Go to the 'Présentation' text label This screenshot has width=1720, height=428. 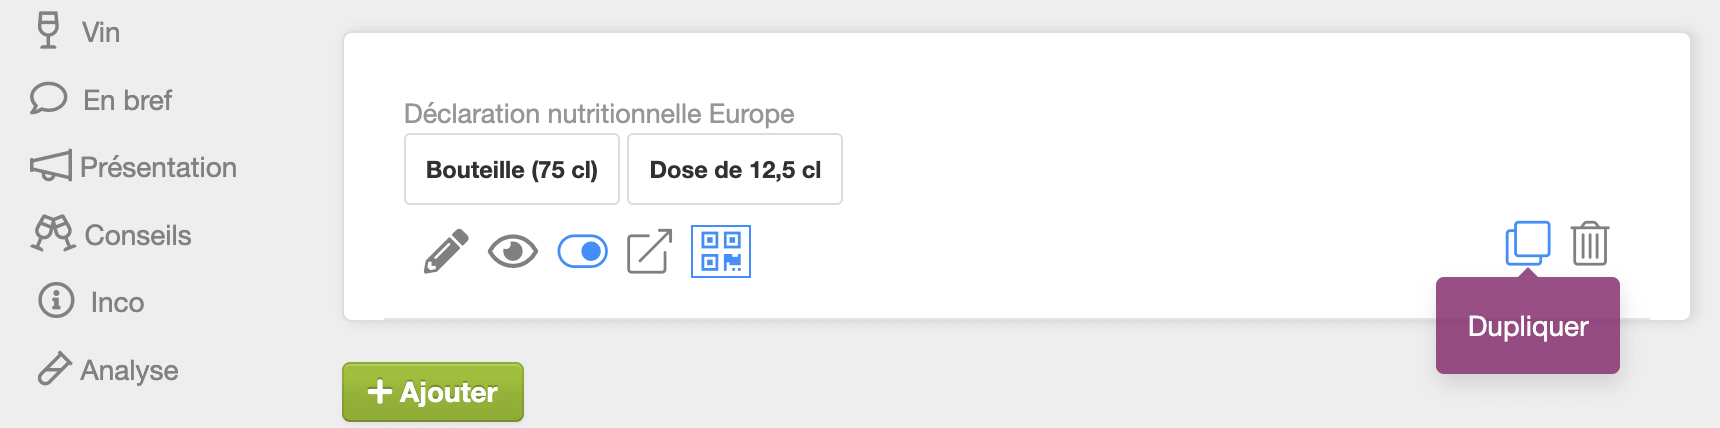(158, 167)
